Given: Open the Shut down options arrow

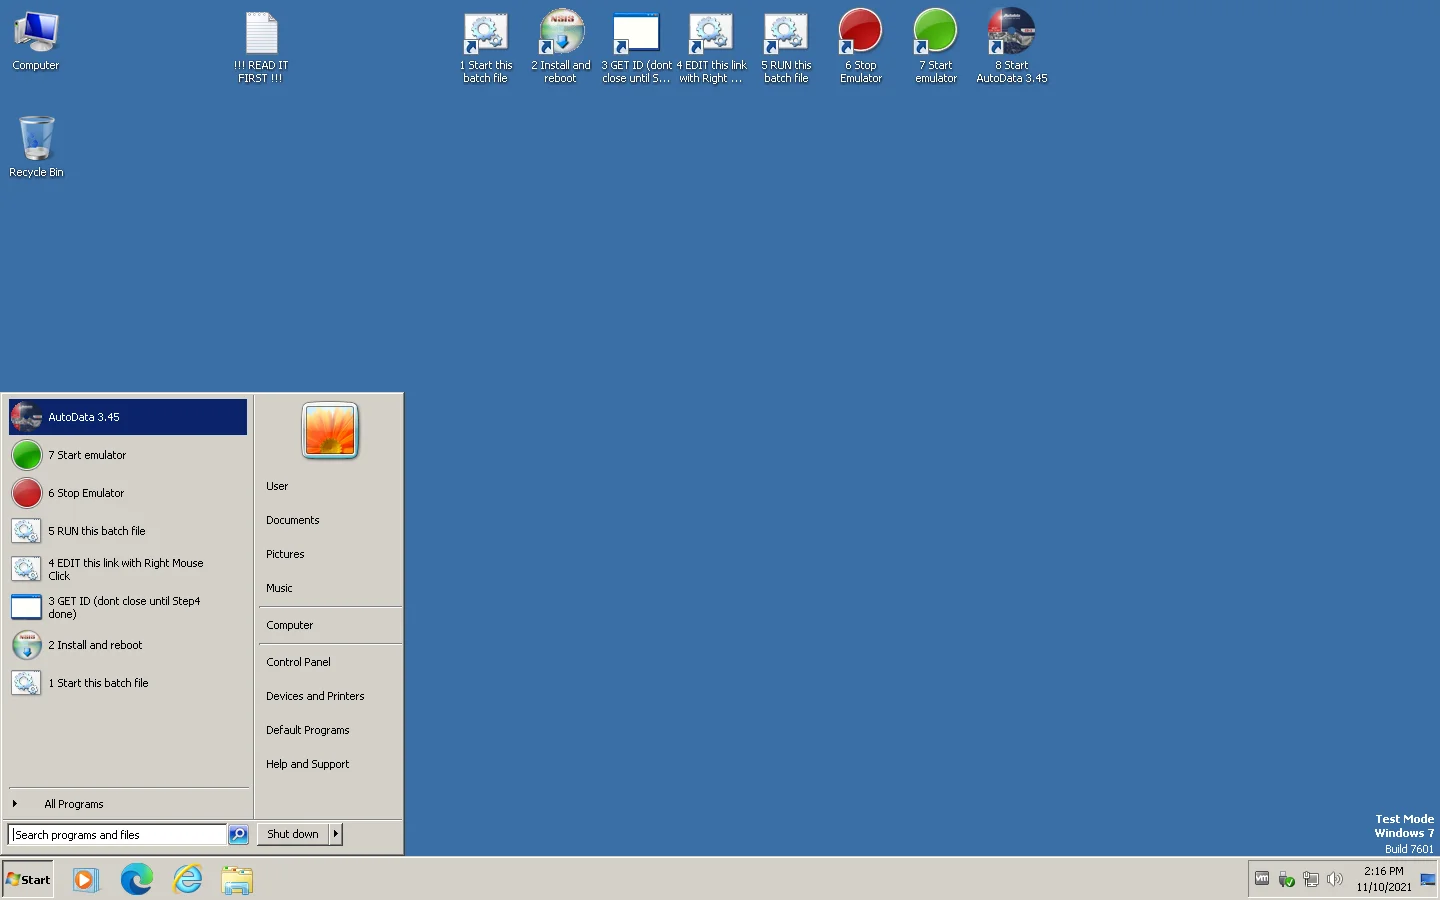Looking at the screenshot, I should 335,833.
